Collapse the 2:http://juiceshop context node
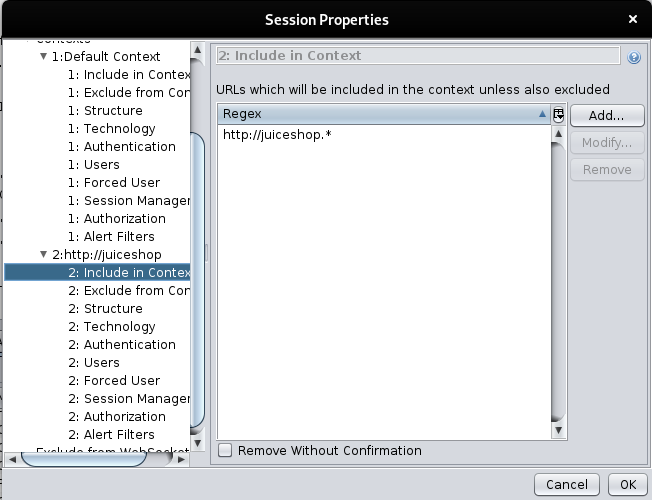 click(x=43, y=255)
